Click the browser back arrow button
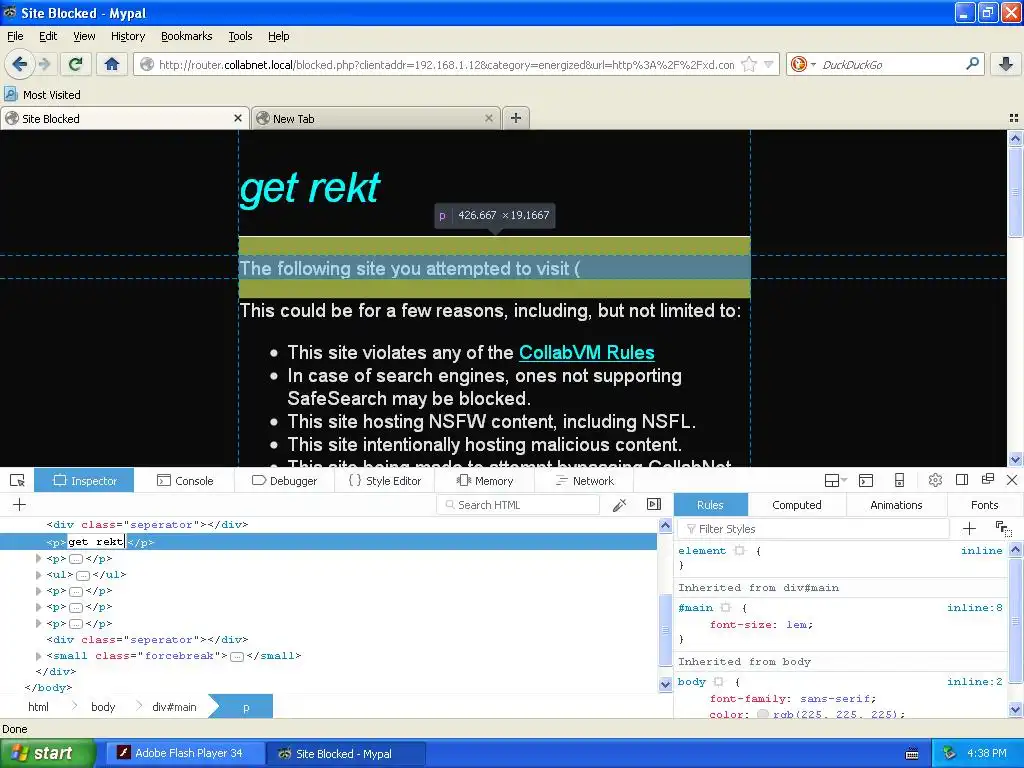 click(x=20, y=64)
